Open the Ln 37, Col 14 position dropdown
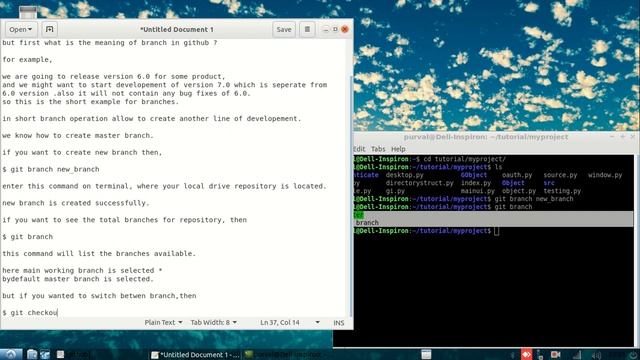The width and height of the screenshot is (640, 360). coord(290,322)
